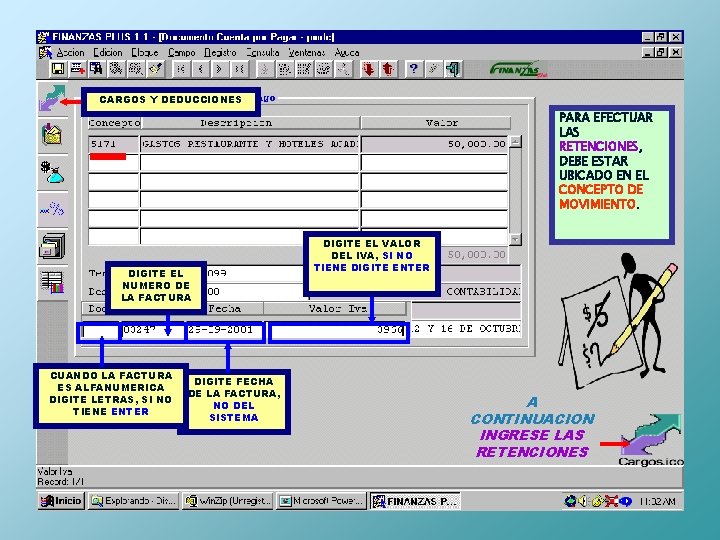Viewport: 720px width, 540px height.
Task: Click the Valor Iva input field
Action: pos(338,331)
